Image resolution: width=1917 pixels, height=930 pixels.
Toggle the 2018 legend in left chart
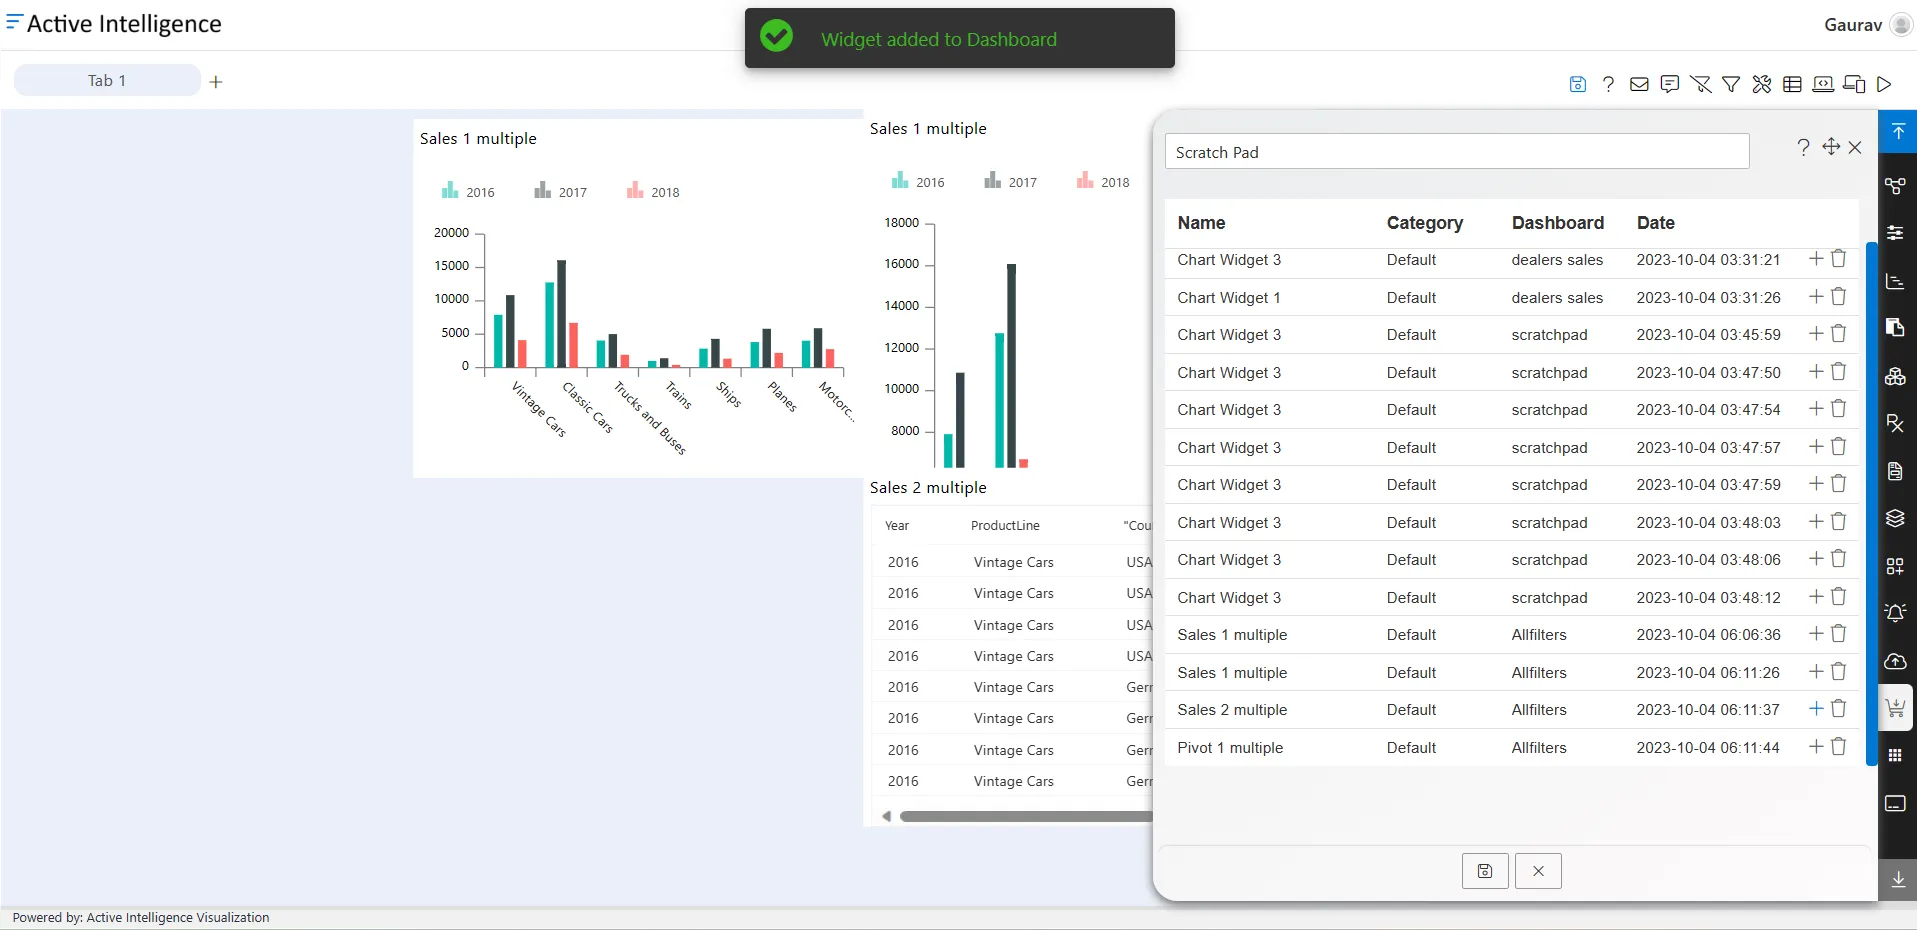[x=653, y=191]
